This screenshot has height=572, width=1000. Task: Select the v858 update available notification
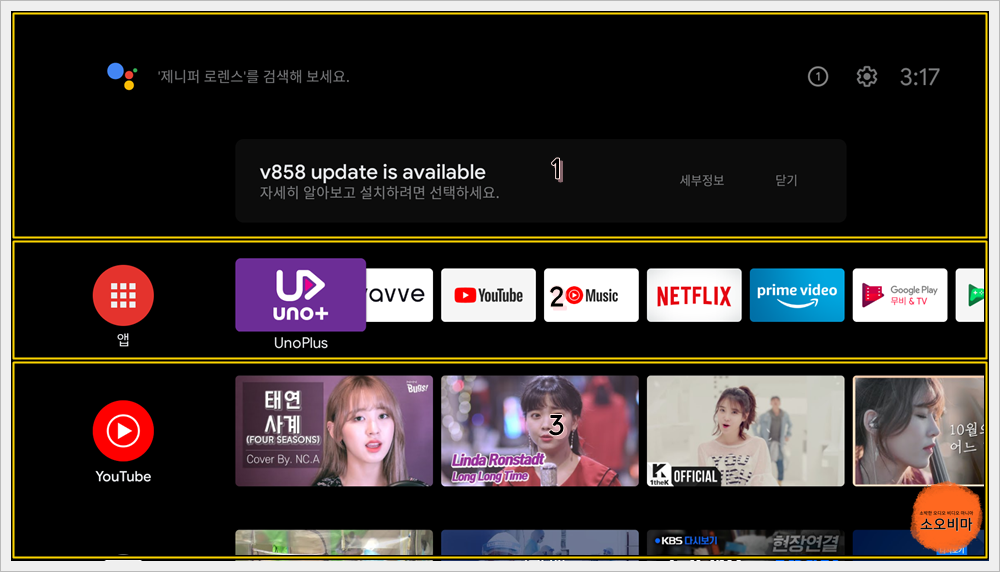[x=540, y=180]
